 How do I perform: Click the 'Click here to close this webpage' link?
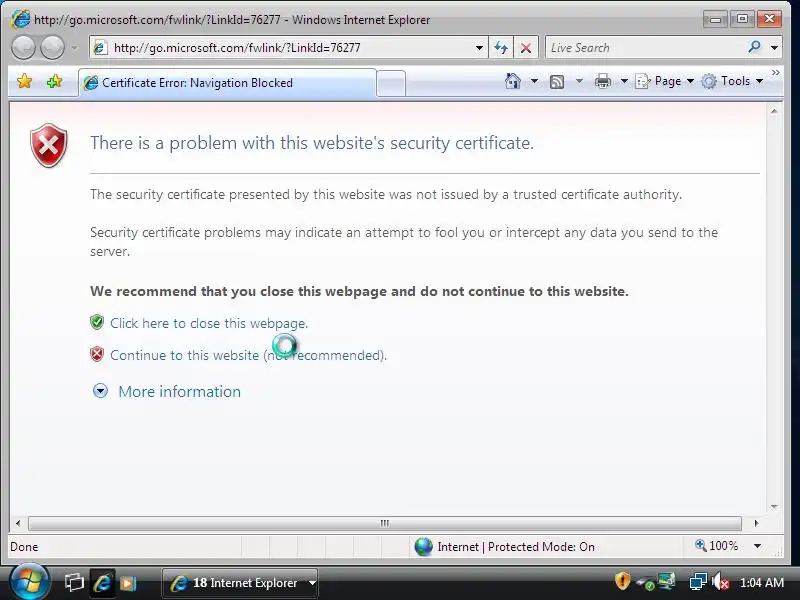[x=209, y=323]
